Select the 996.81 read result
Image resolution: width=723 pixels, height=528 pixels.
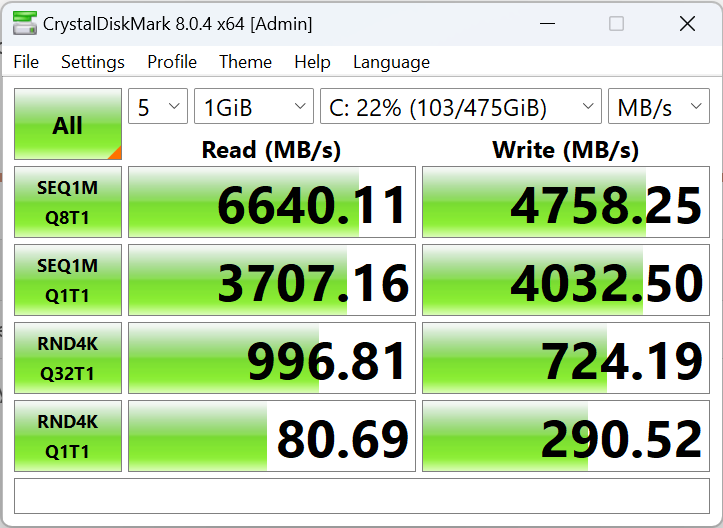tap(272, 358)
